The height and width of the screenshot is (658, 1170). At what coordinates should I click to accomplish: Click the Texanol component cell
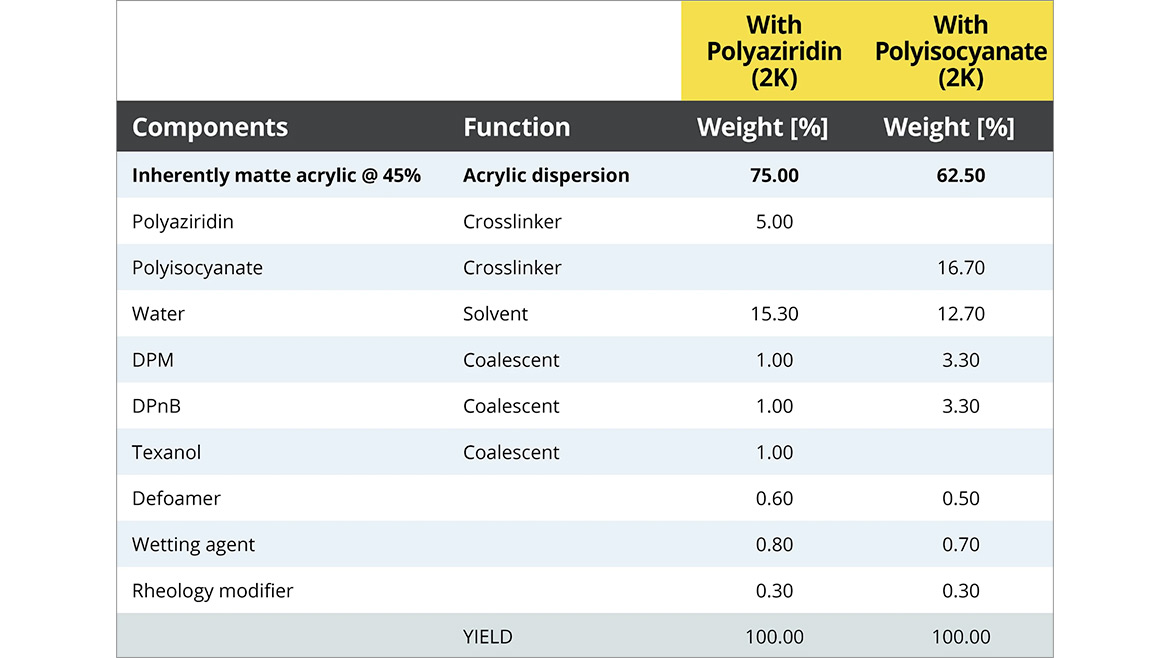click(x=166, y=452)
